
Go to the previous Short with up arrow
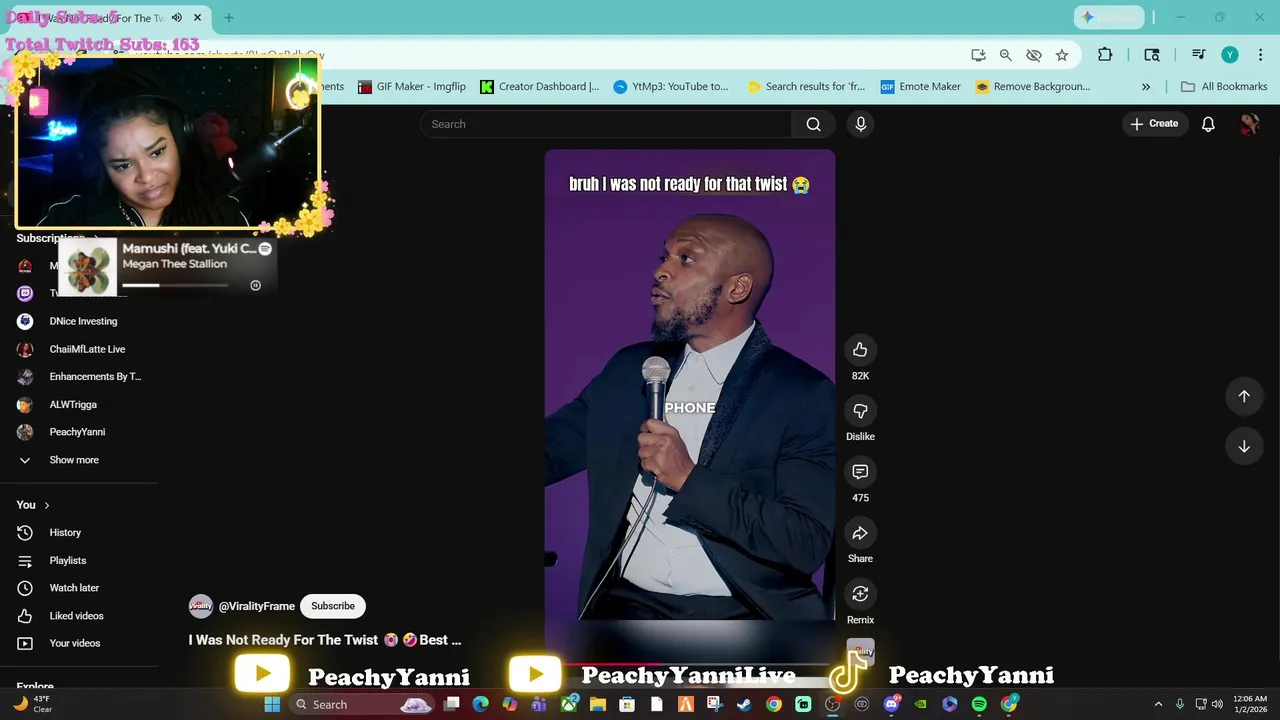(1244, 396)
